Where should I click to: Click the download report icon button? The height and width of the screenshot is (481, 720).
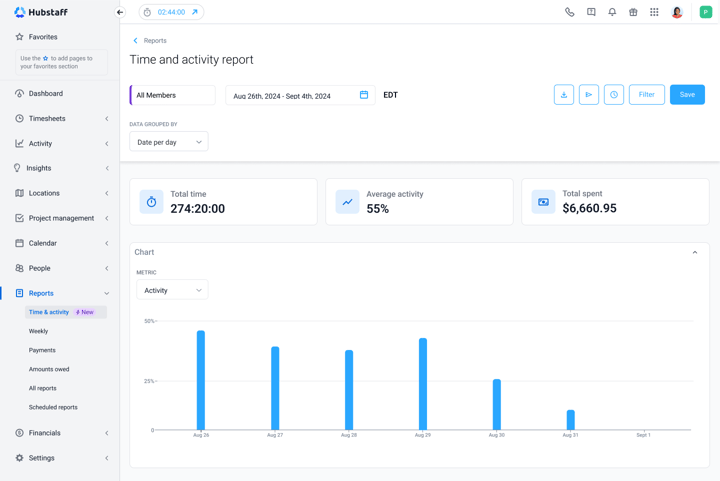563,95
